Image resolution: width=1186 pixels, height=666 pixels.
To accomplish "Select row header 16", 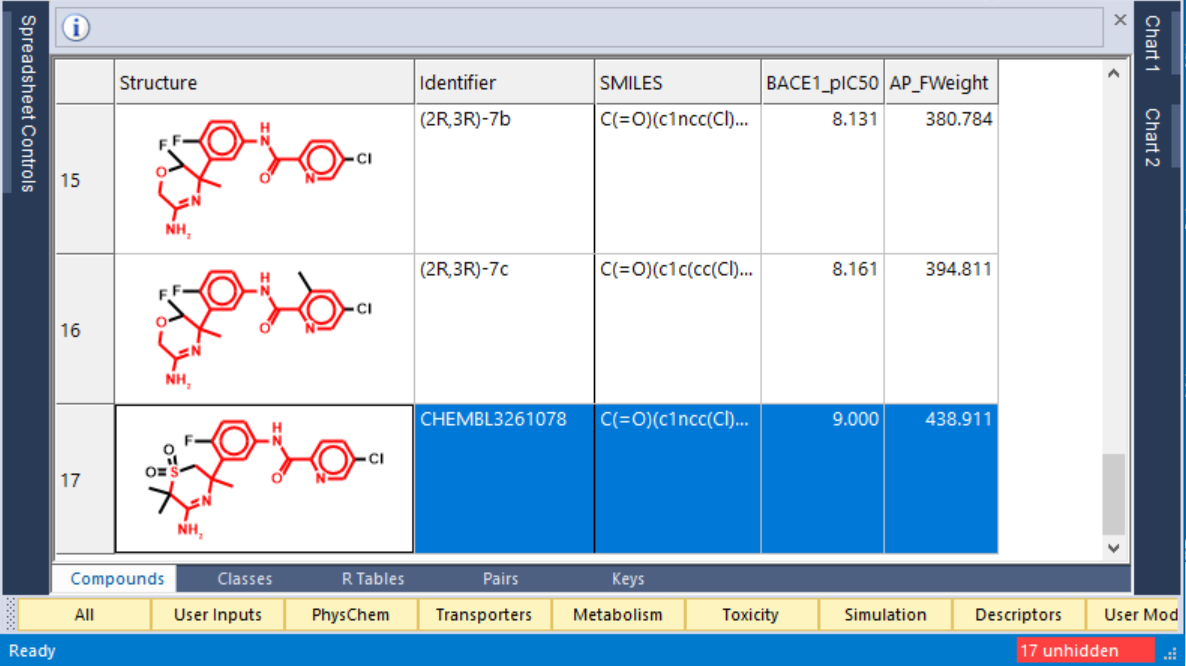I will (85, 330).
